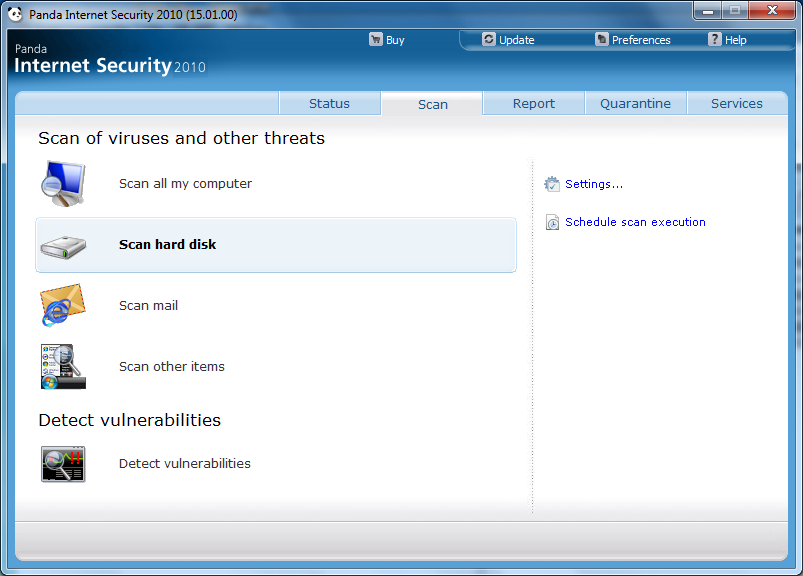Open Settings... link

[x=594, y=184]
